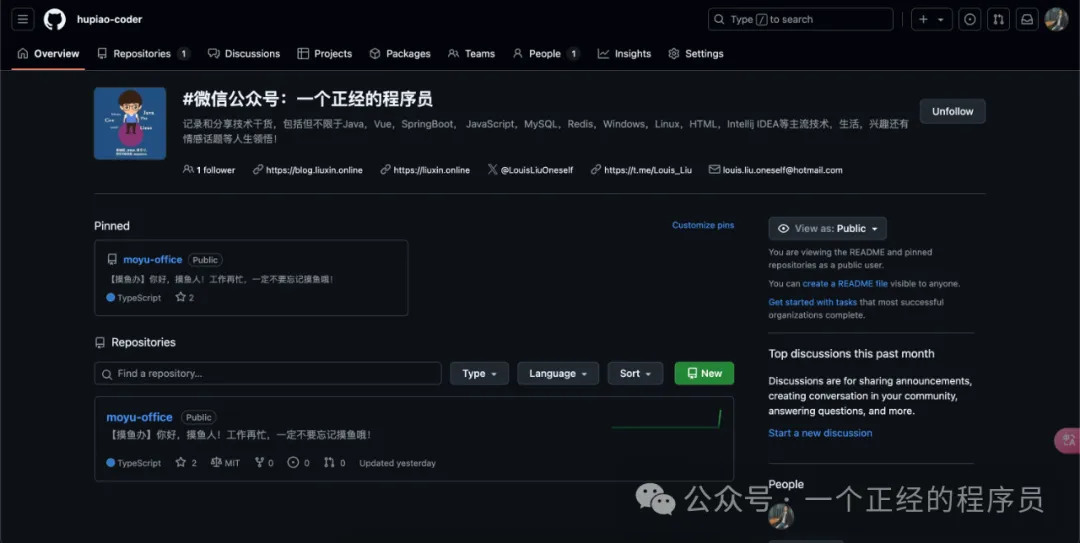1080x543 pixels.
Task: Focus the Find a repository search field
Action: 268,373
